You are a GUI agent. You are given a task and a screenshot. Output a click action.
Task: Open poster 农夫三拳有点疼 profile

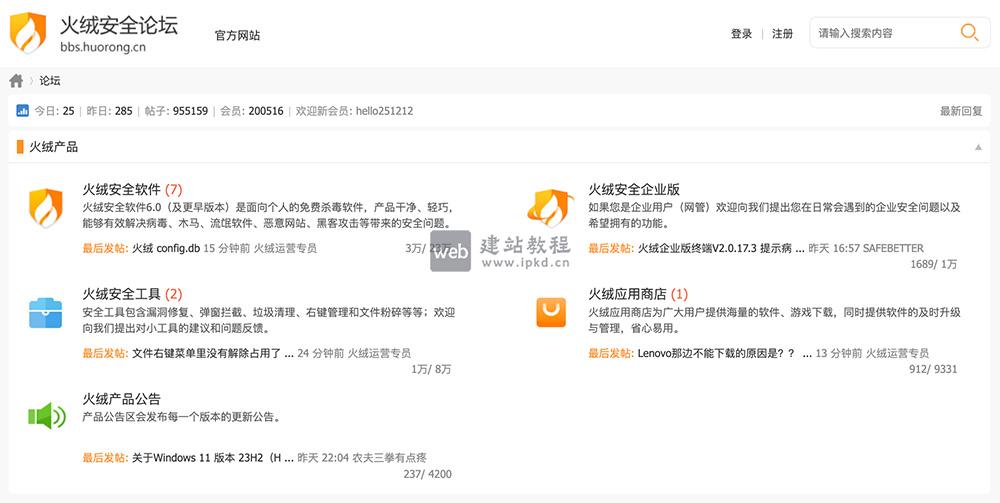pos(389,458)
